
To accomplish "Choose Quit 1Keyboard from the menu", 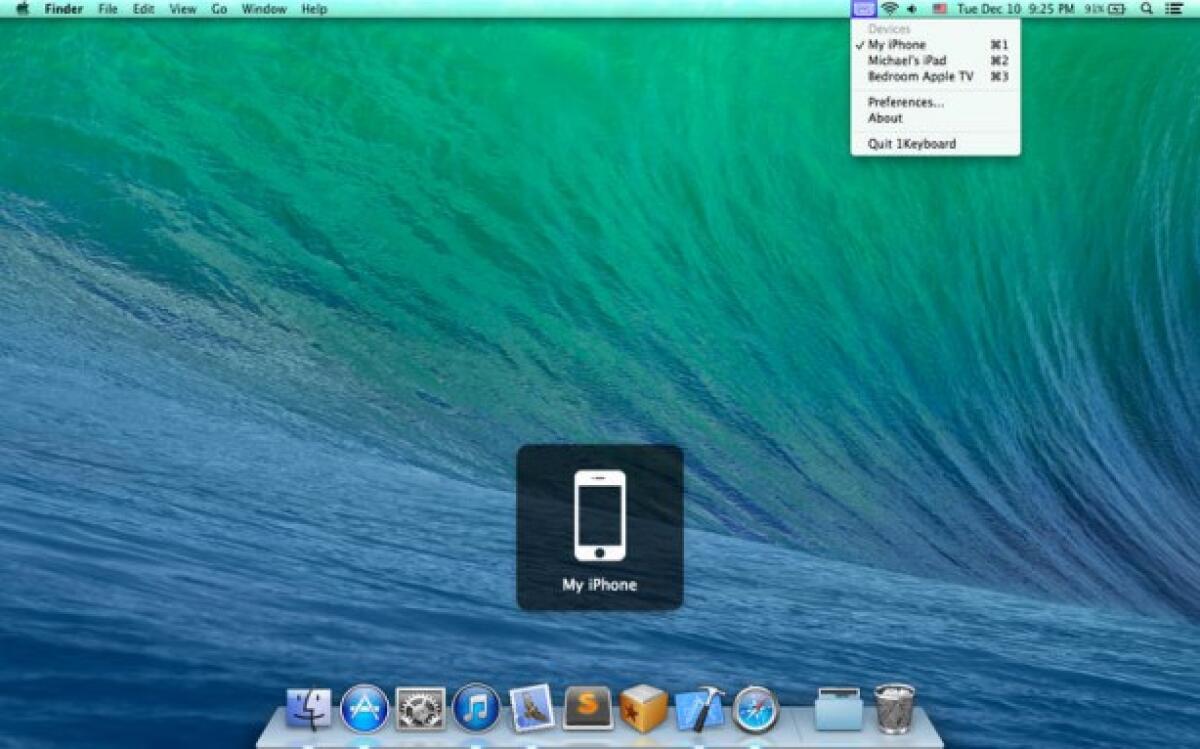I will click(912, 143).
